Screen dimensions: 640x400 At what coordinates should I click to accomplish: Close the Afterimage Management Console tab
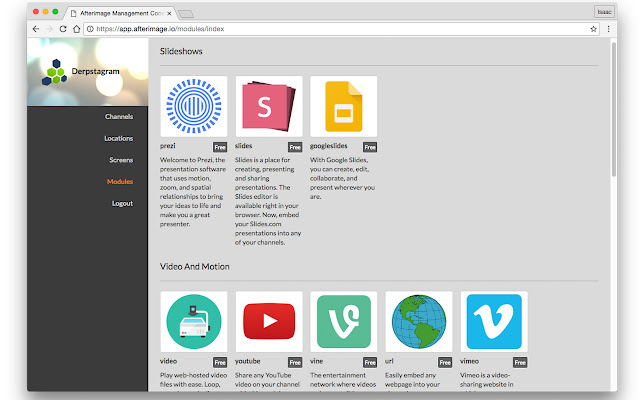coord(169,13)
